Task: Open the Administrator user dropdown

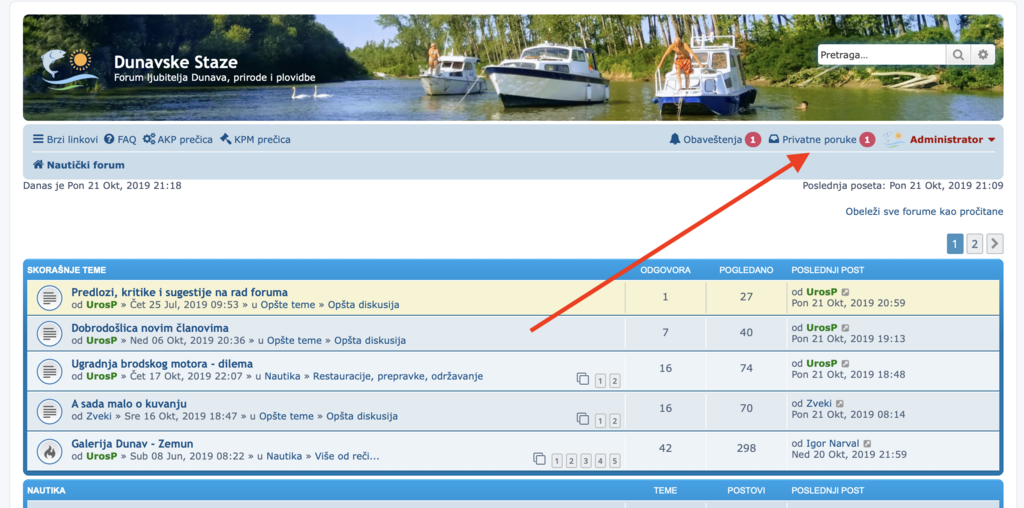Action: point(952,139)
